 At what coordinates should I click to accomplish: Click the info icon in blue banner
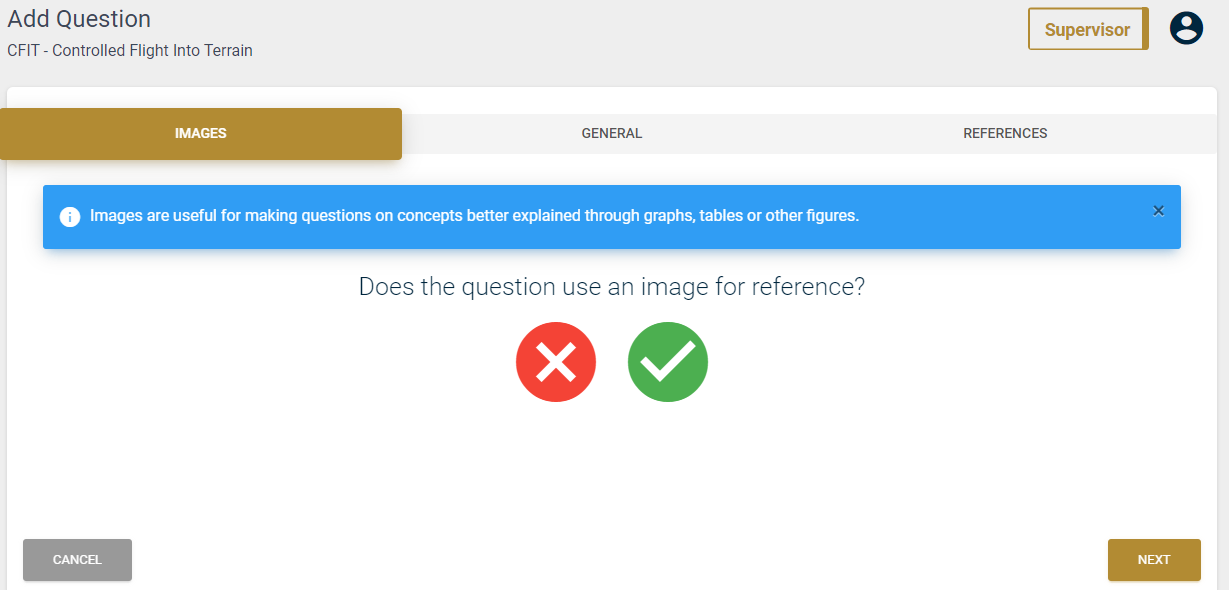click(x=70, y=217)
